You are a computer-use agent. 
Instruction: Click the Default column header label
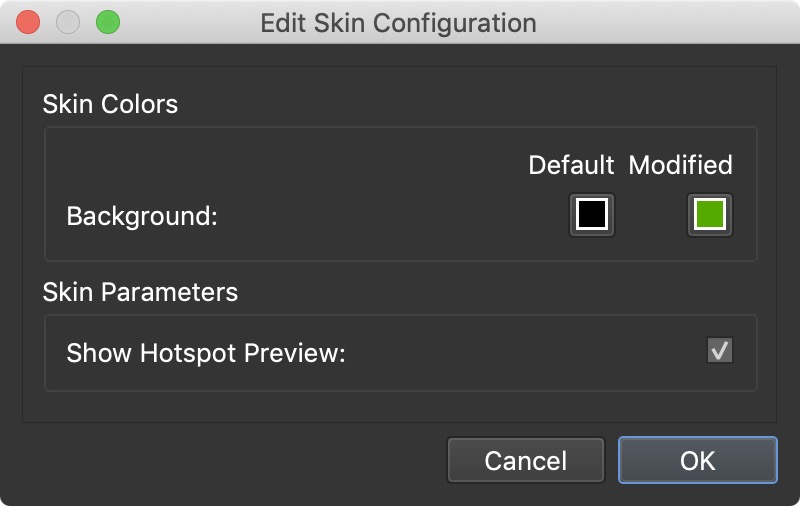[571, 165]
